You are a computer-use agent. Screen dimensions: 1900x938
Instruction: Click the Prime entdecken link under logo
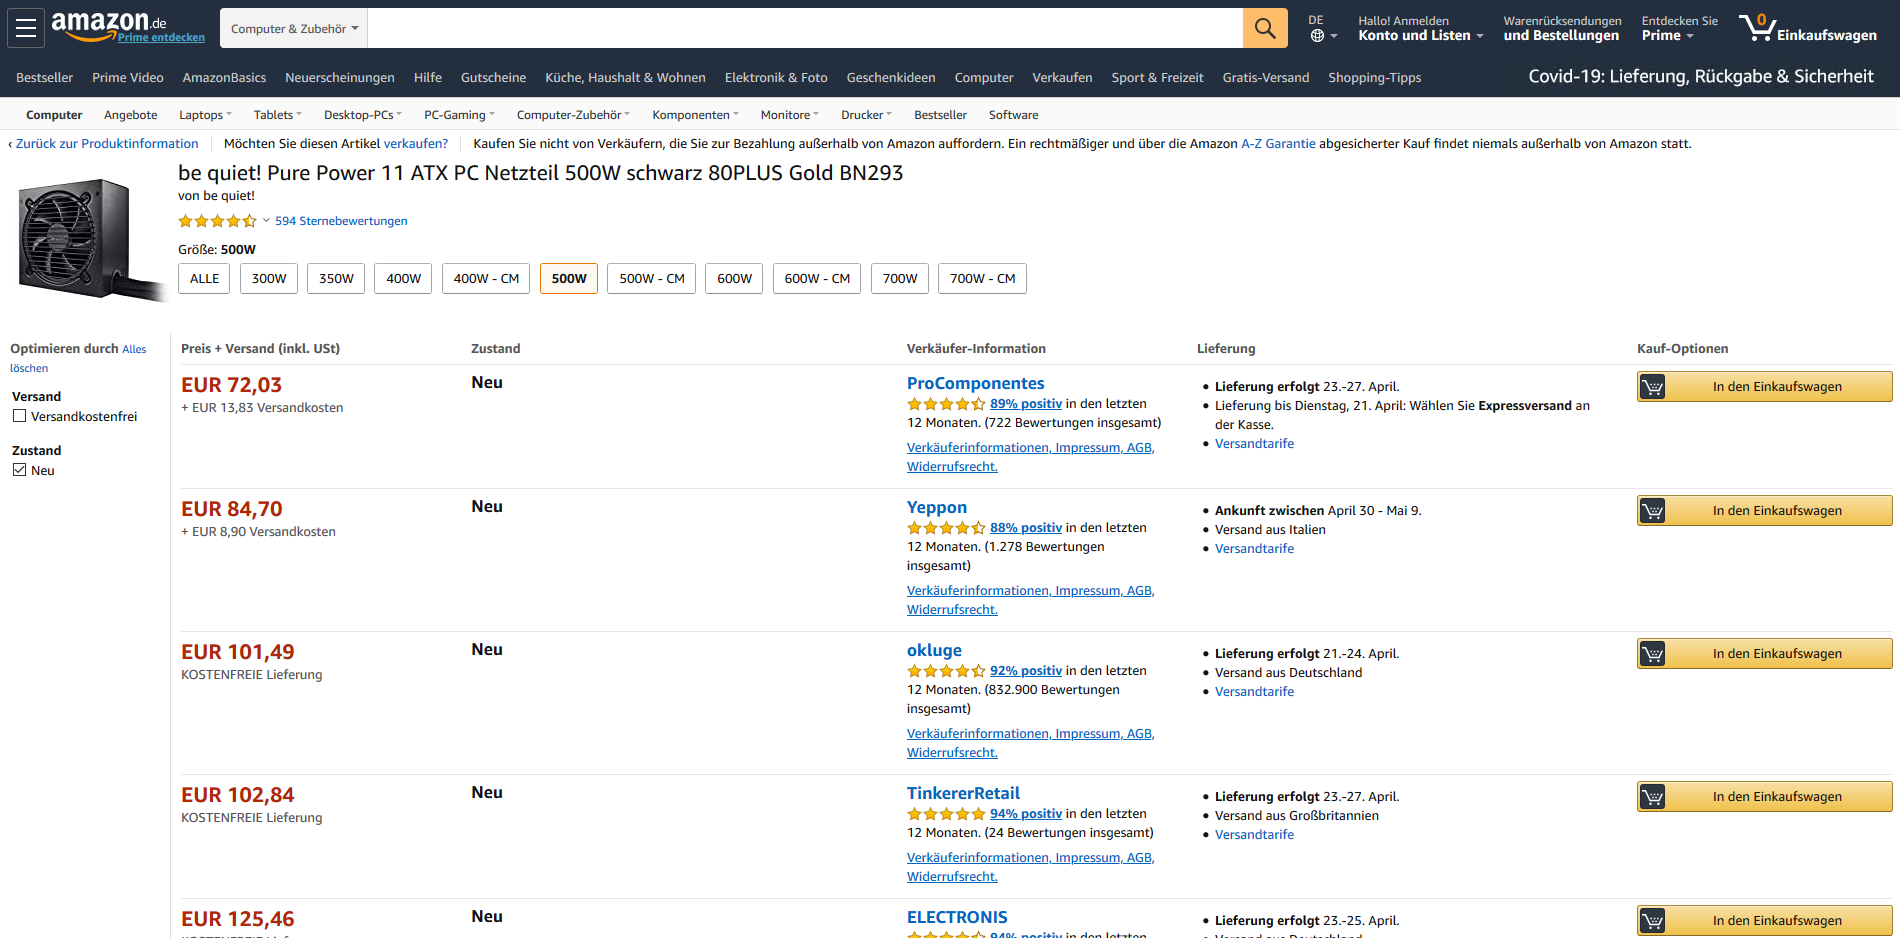click(161, 38)
